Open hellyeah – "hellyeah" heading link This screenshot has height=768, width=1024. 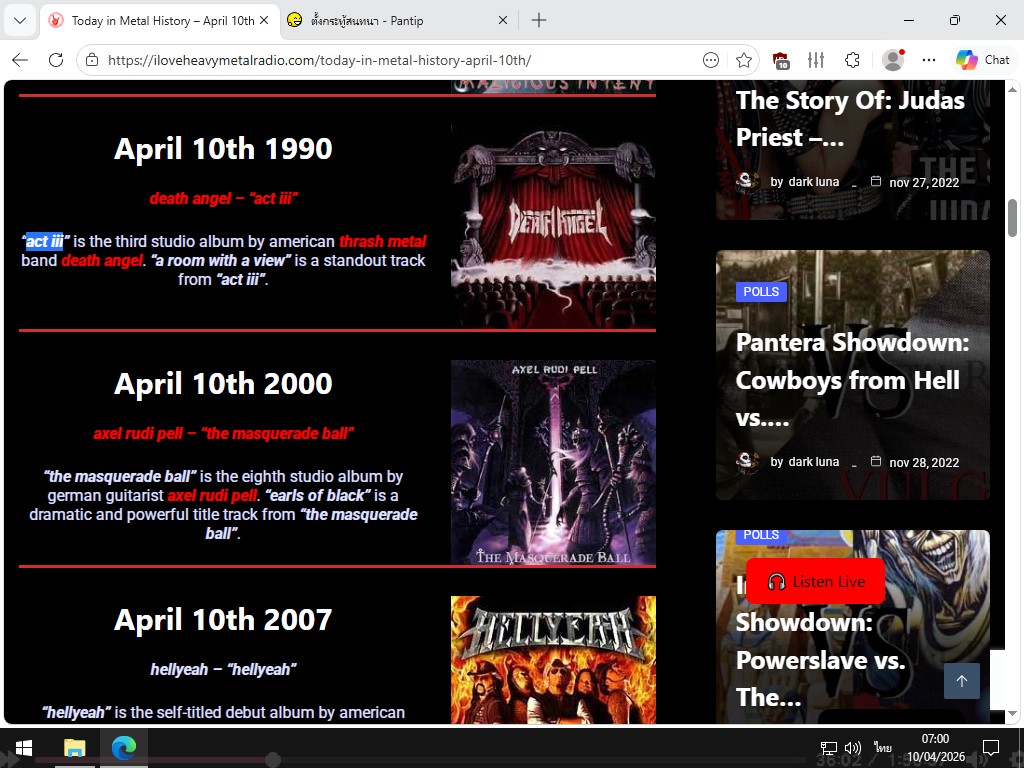(x=223, y=669)
